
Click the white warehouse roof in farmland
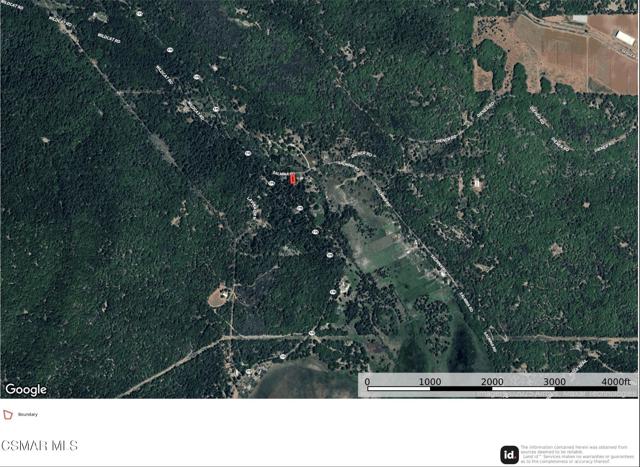point(625,38)
